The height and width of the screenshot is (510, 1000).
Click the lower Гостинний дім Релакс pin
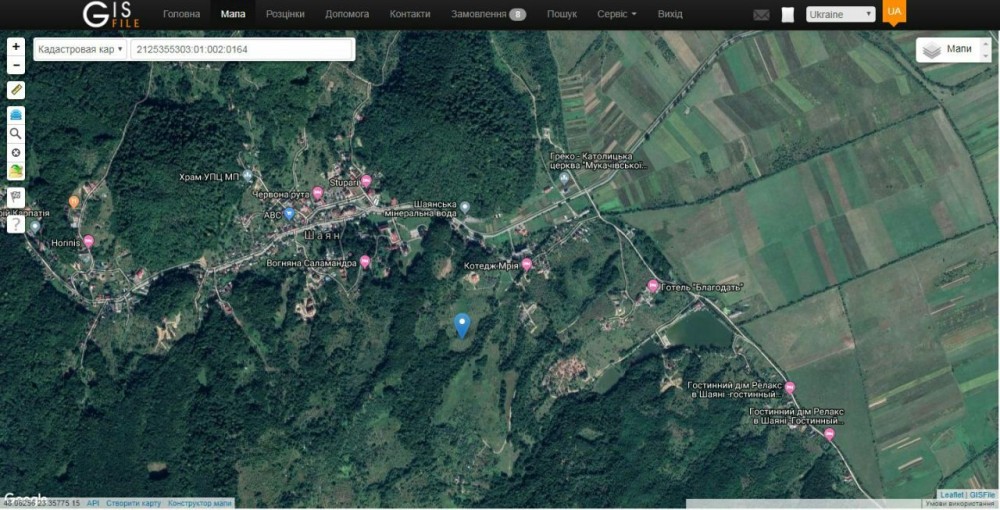click(x=829, y=434)
